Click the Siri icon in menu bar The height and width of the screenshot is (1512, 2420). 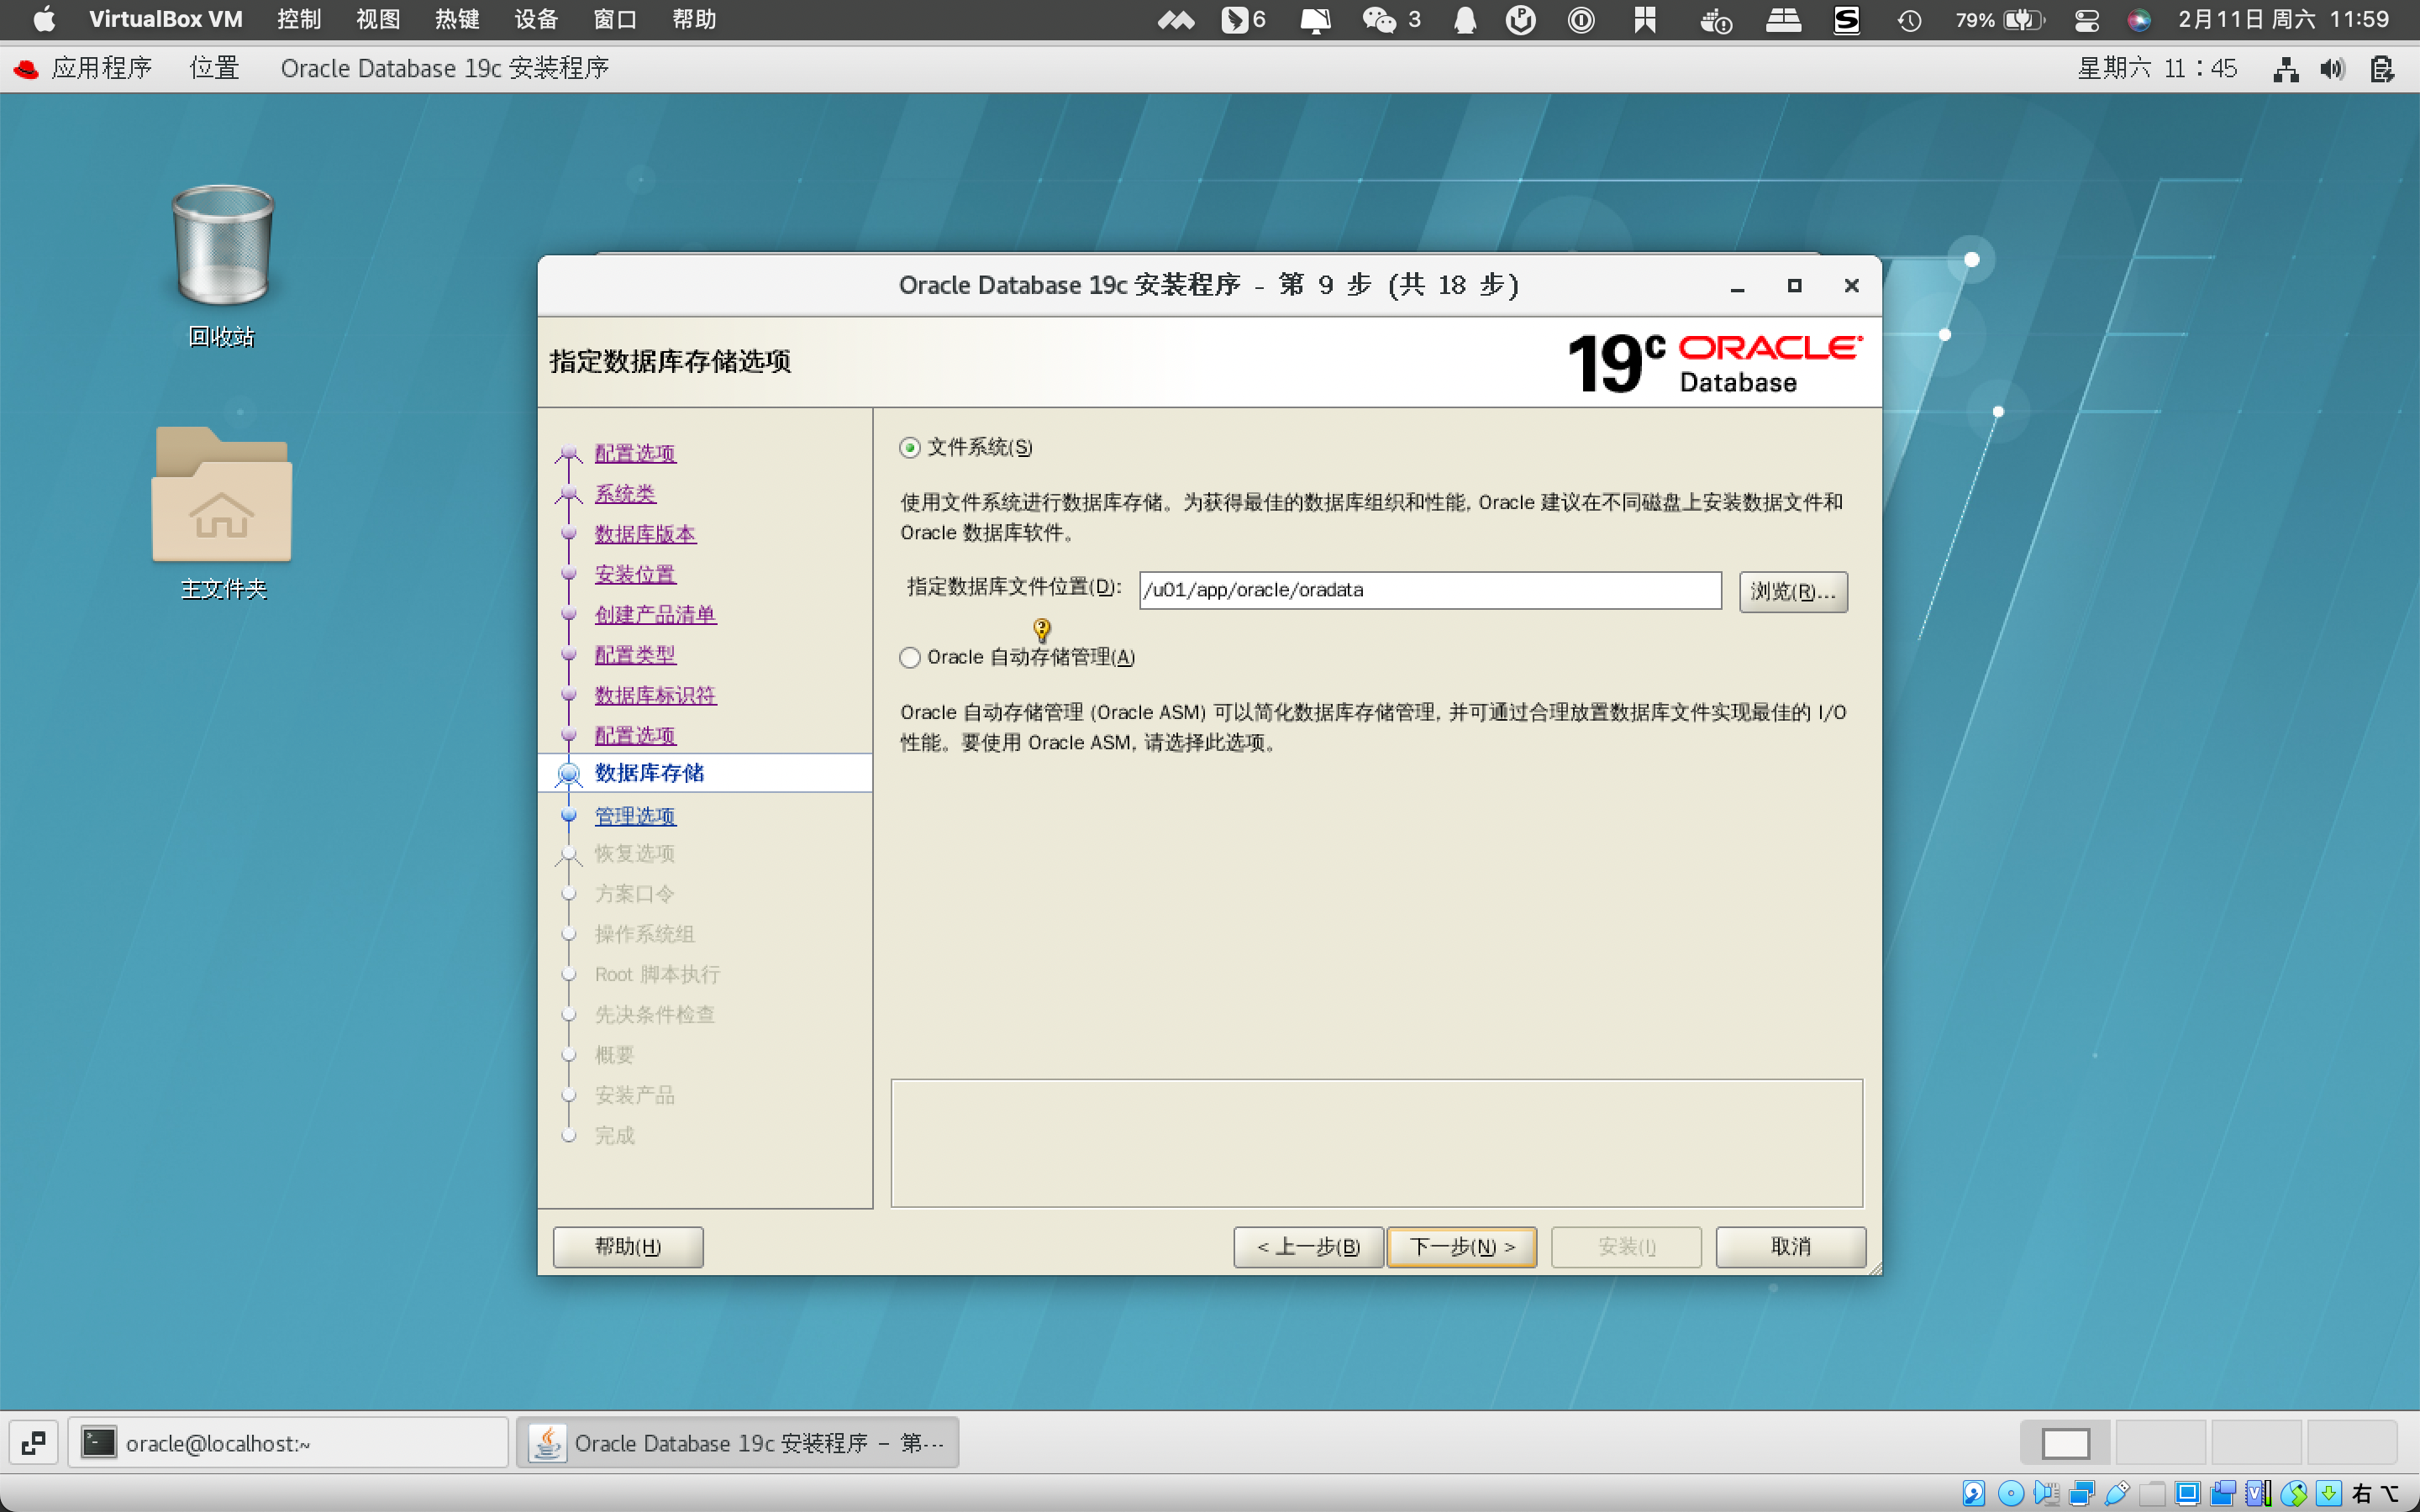click(2139, 20)
